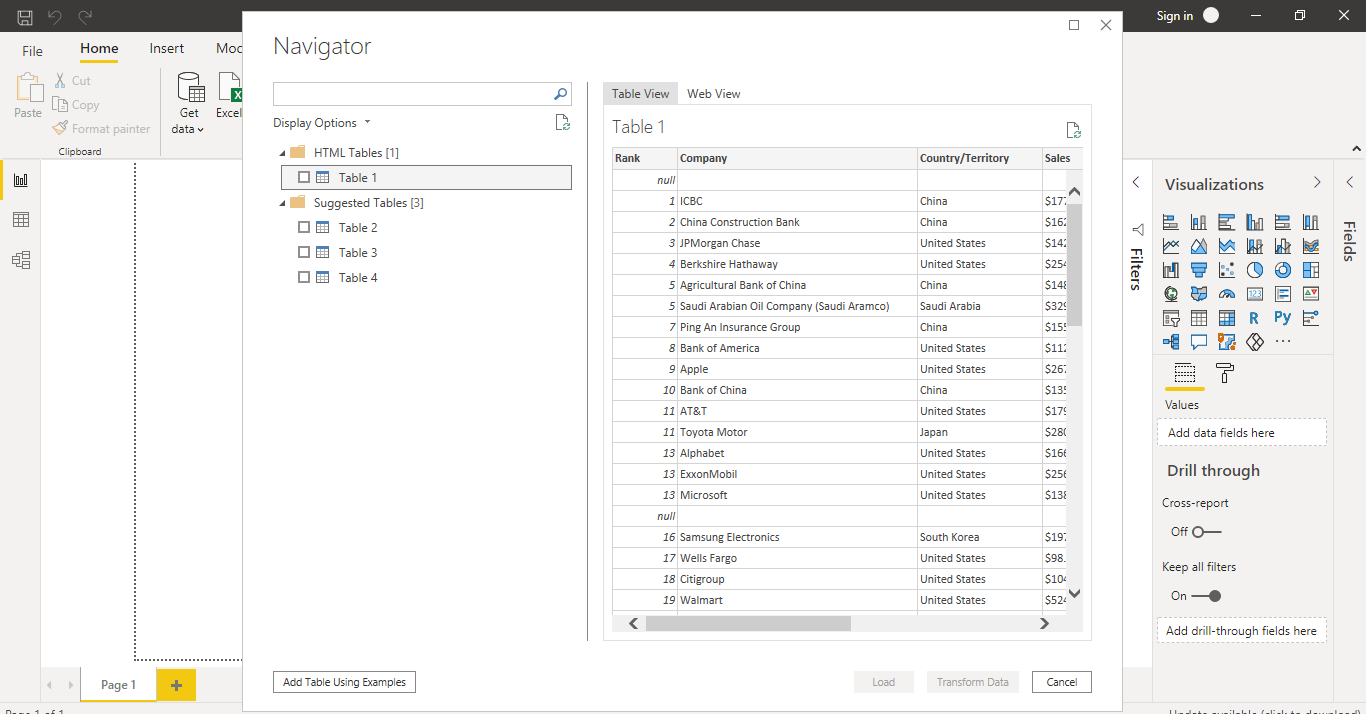
Task: Click the Add data fields here well
Action: 1241,433
